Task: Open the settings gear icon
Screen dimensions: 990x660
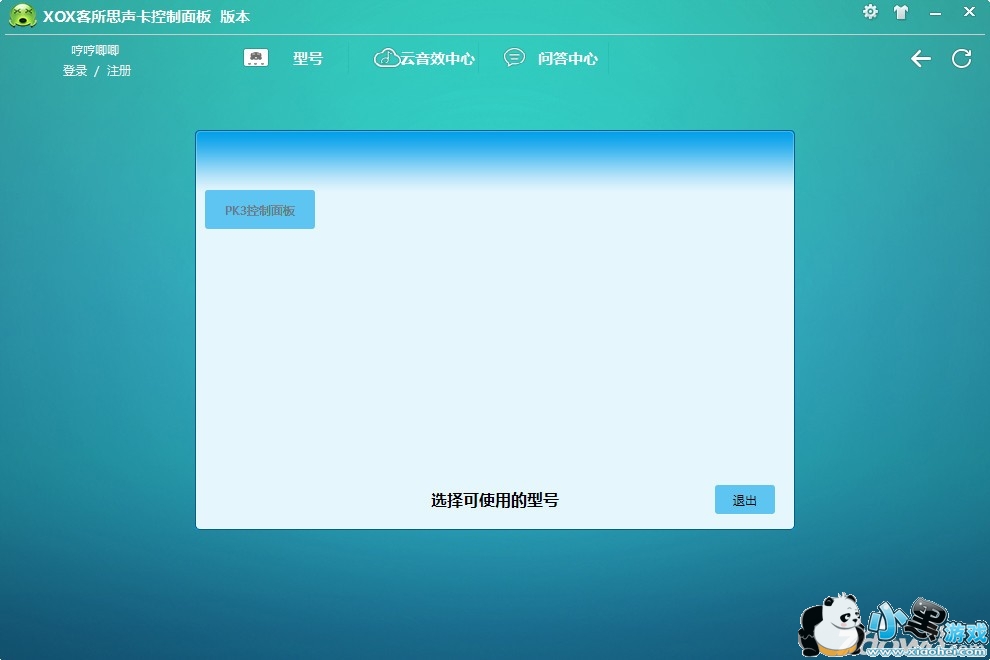Action: coord(870,12)
